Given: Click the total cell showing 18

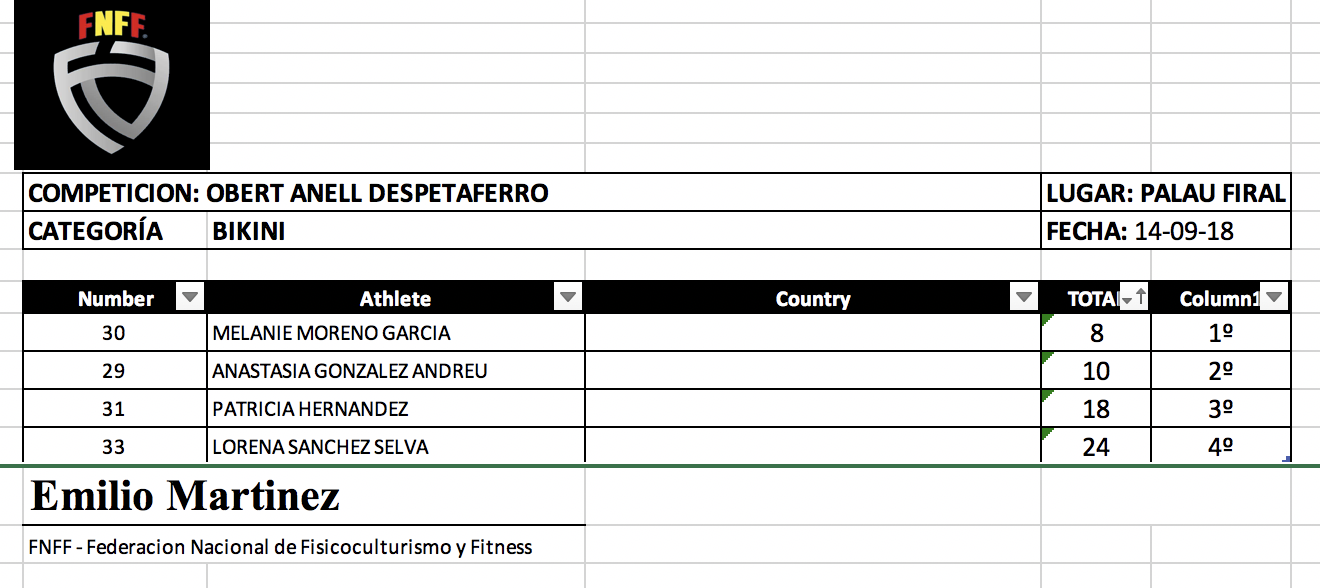Looking at the screenshot, I should (1096, 409).
